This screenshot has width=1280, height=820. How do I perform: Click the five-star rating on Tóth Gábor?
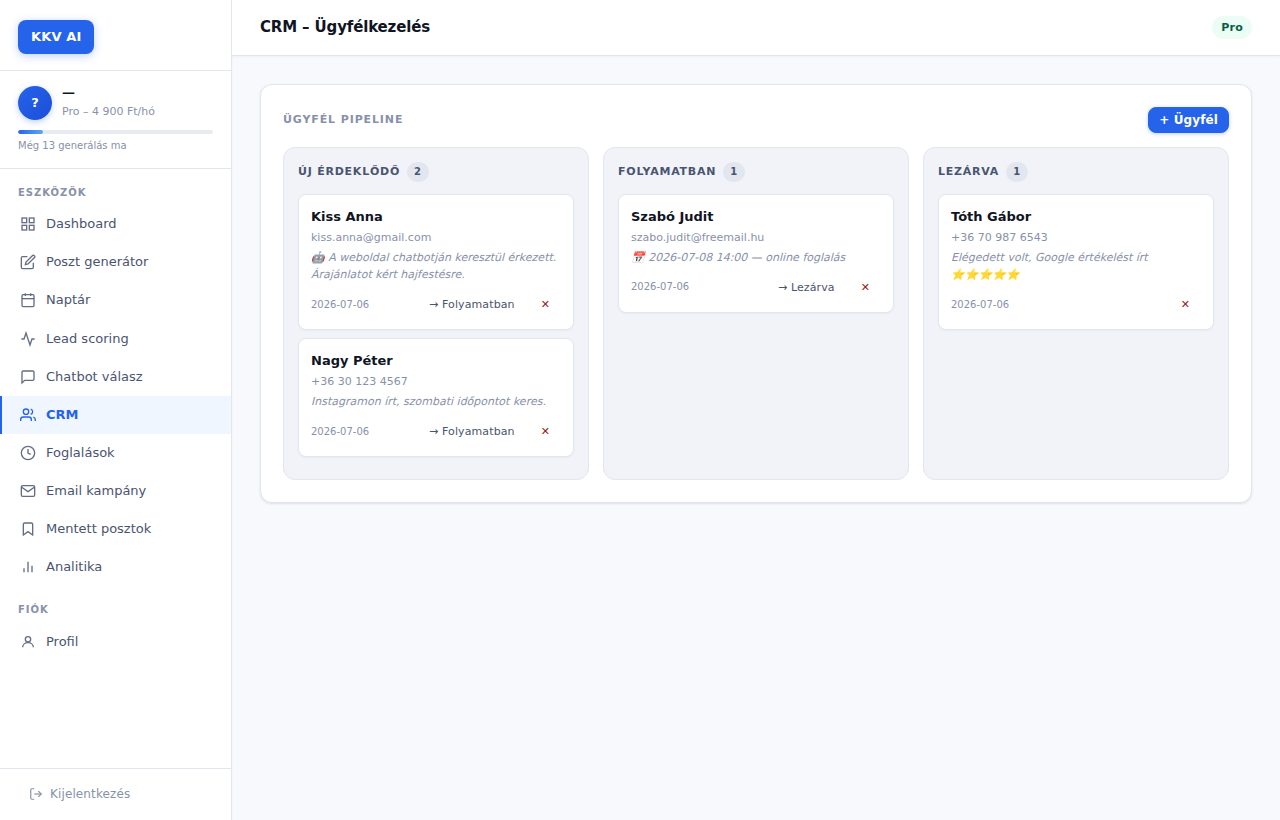986,274
